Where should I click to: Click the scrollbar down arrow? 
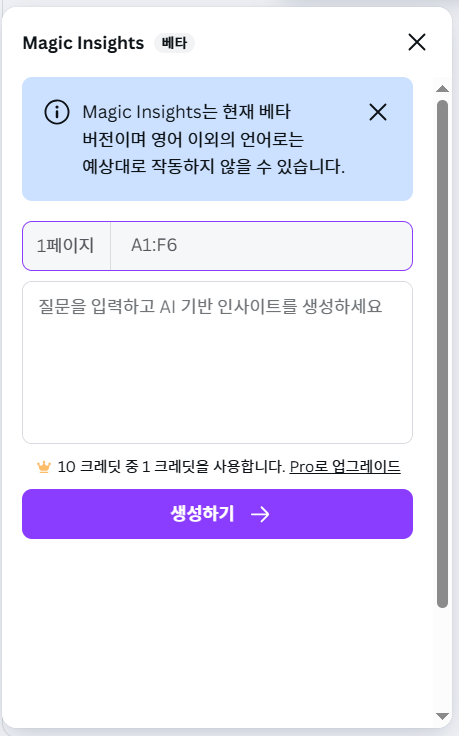pos(442,716)
